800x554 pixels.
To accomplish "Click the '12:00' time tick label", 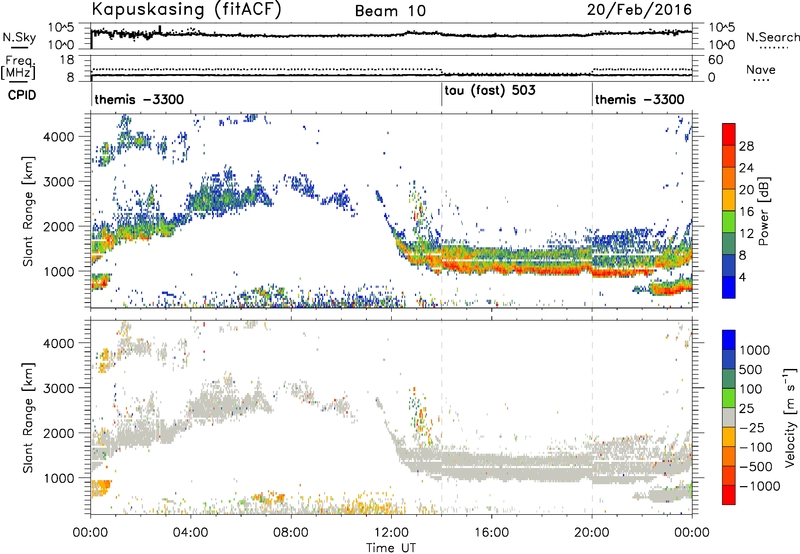I will pos(391,533).
